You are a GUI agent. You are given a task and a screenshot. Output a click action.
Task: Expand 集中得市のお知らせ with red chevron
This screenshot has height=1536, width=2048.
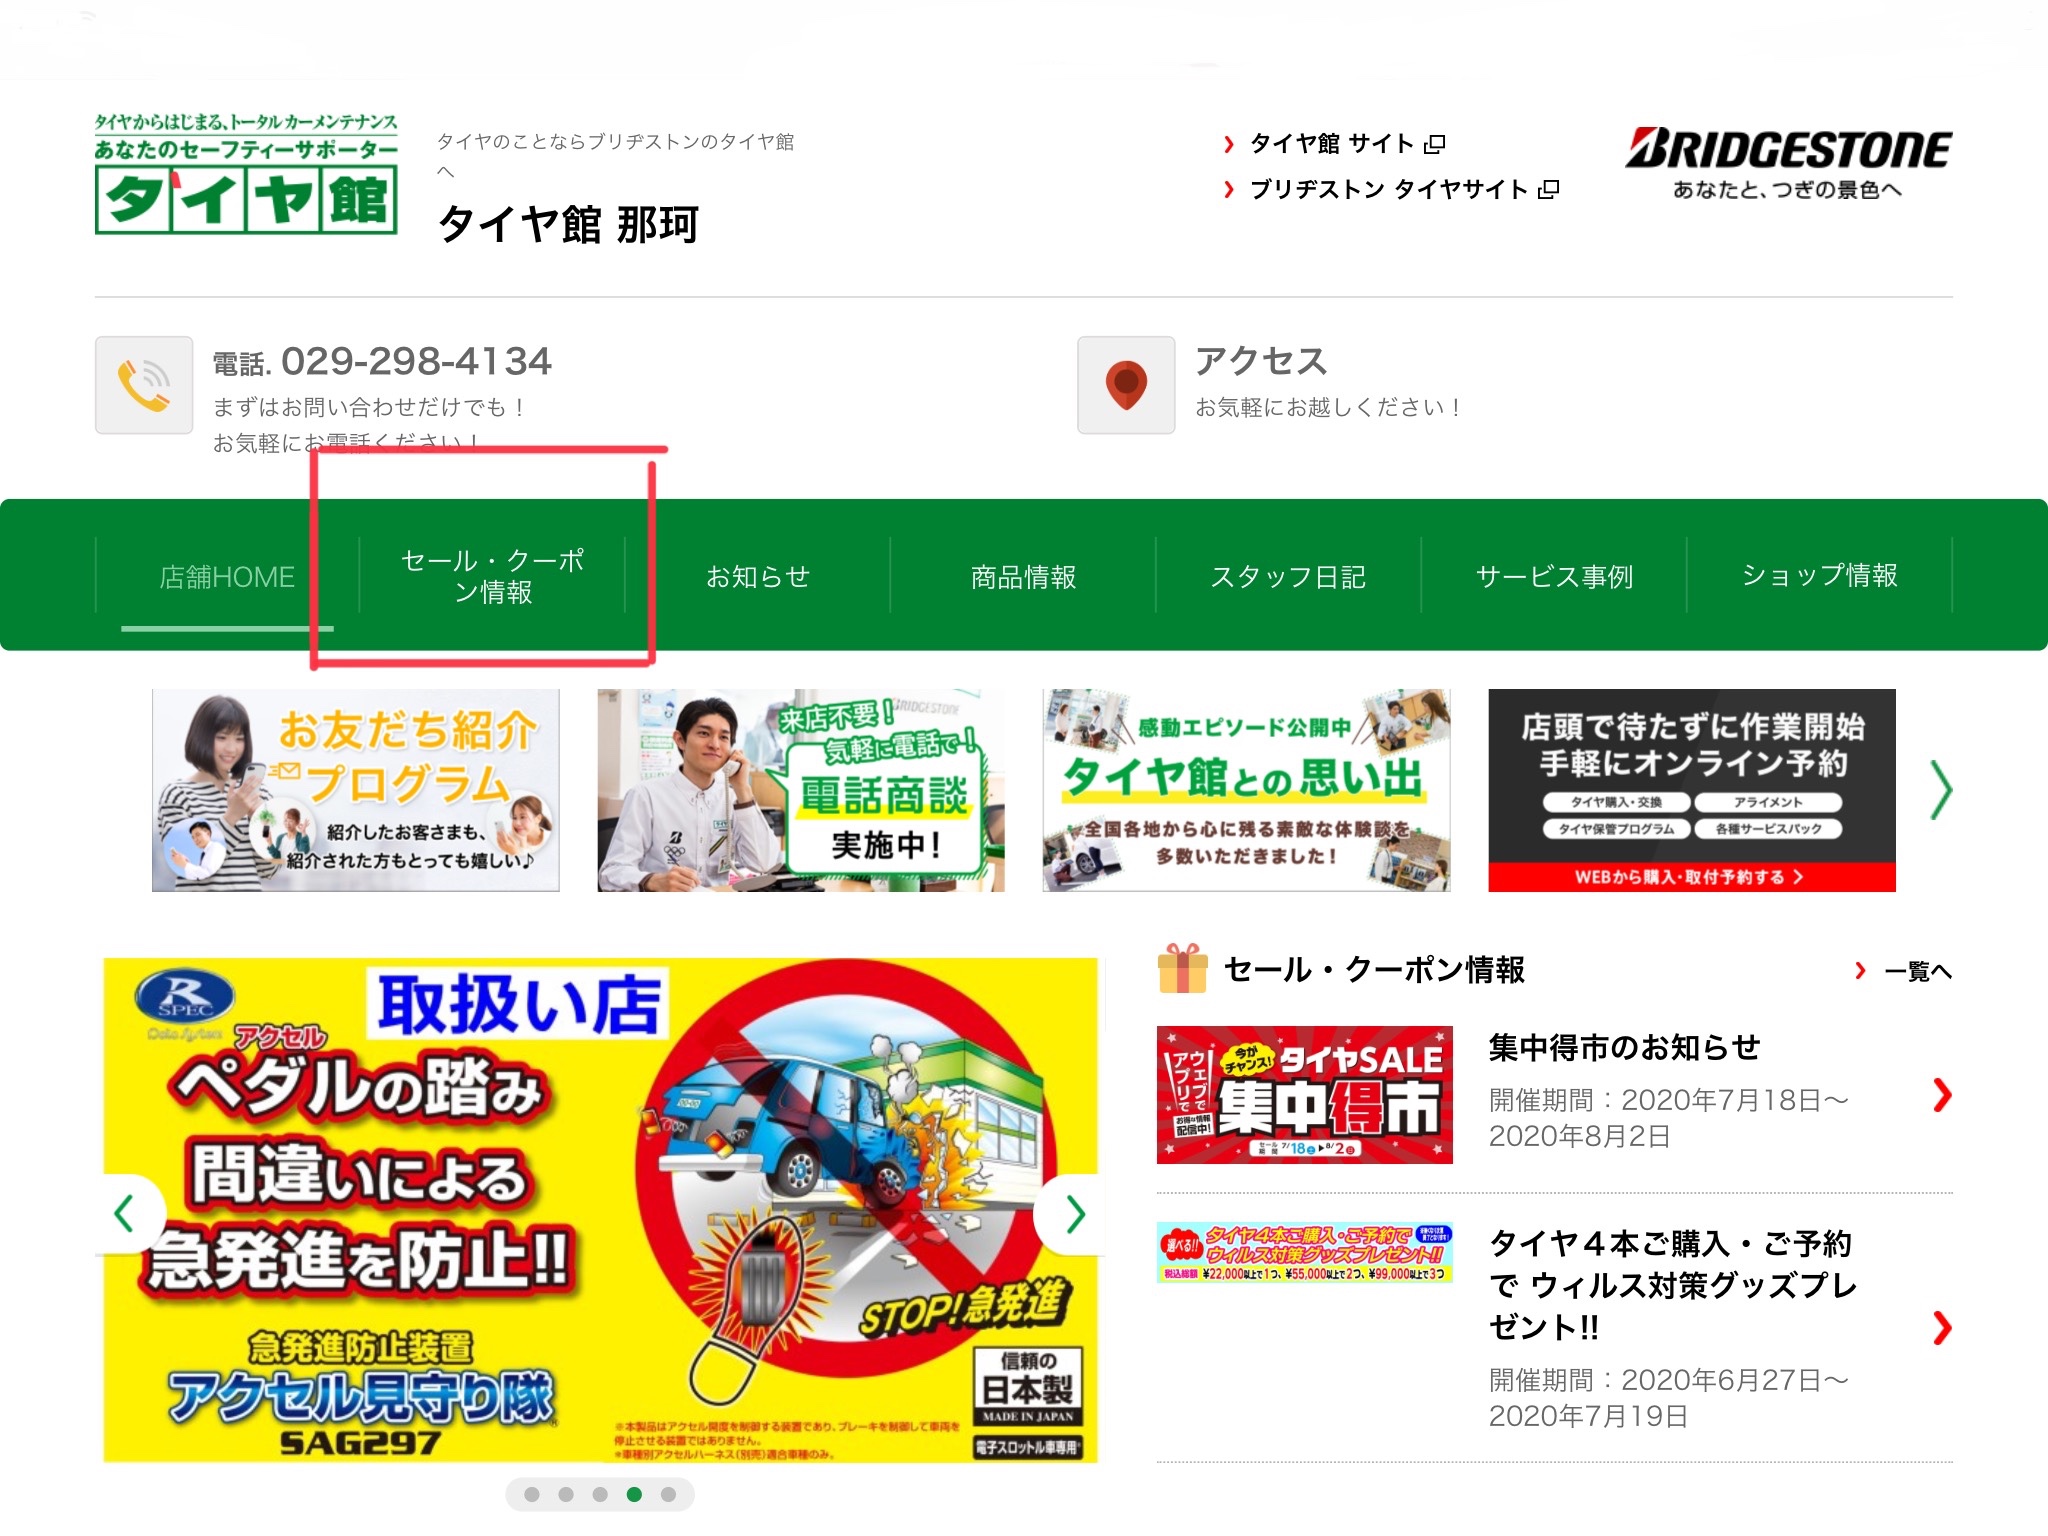[x=1941, y=1095]
